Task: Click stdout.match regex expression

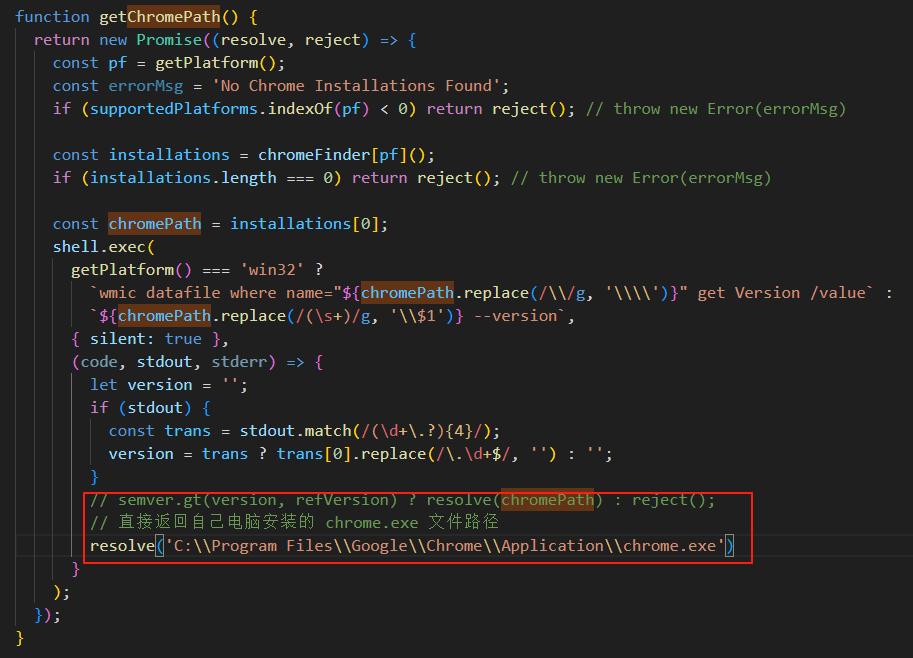Action: coord(365,431)
